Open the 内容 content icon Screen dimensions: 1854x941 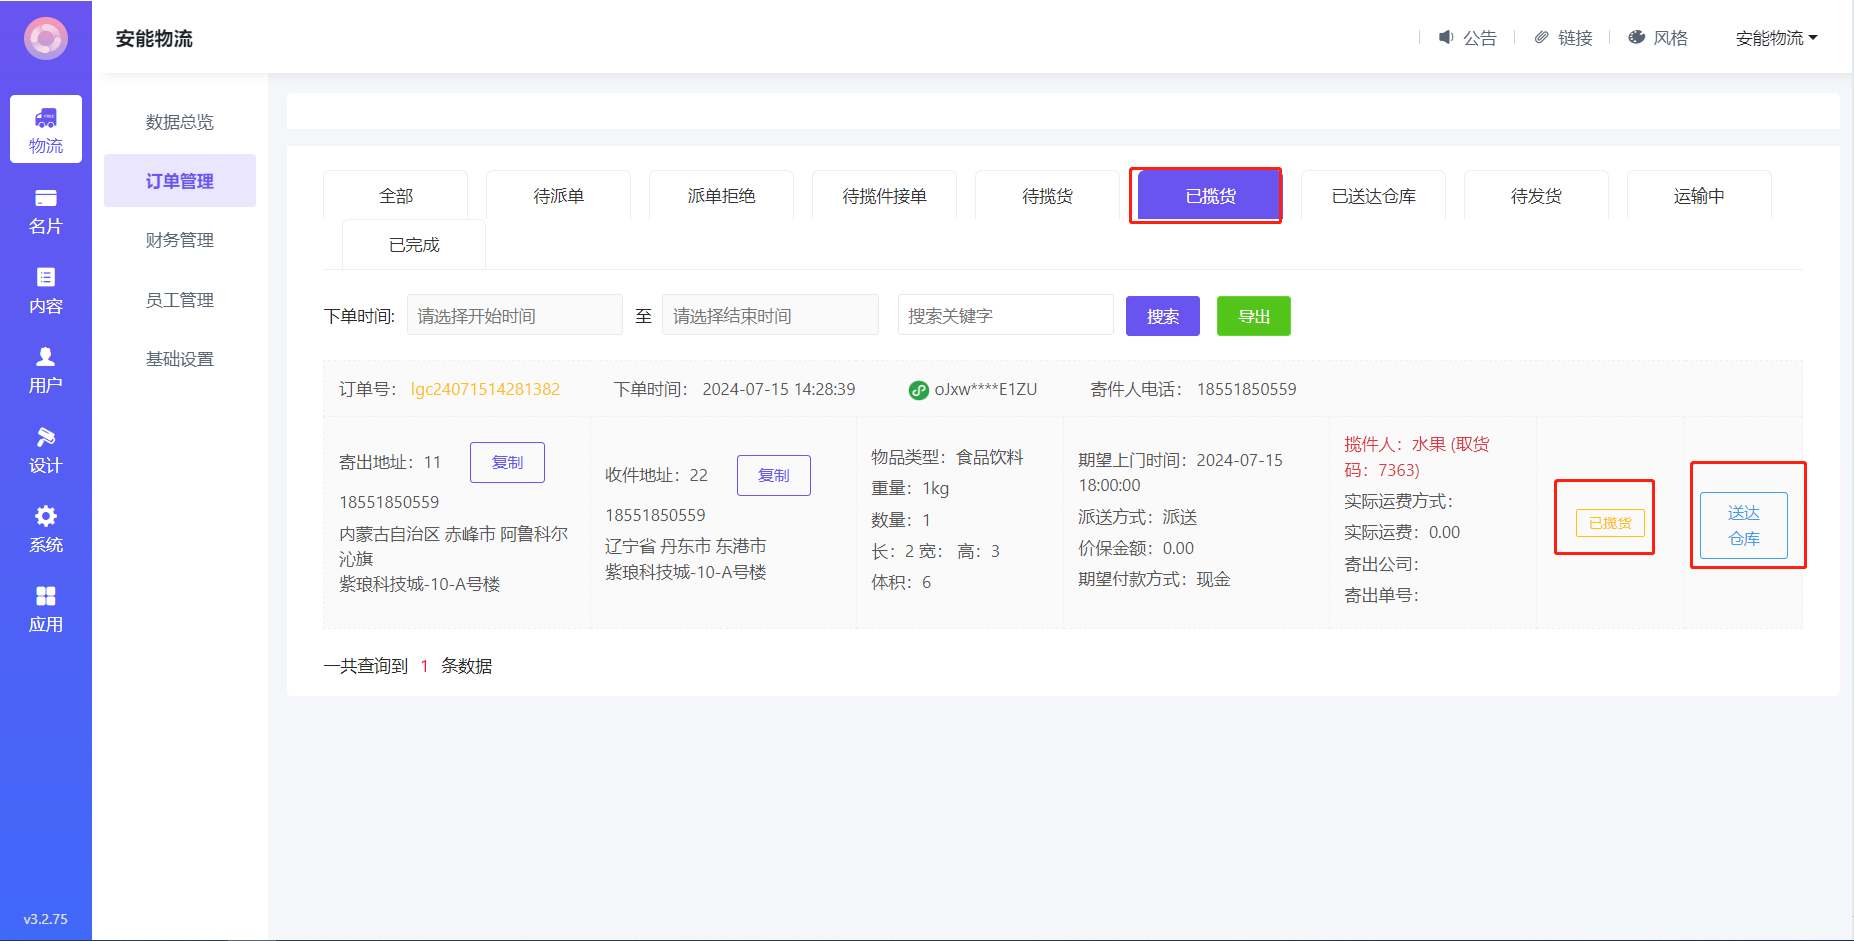point(46,278)
